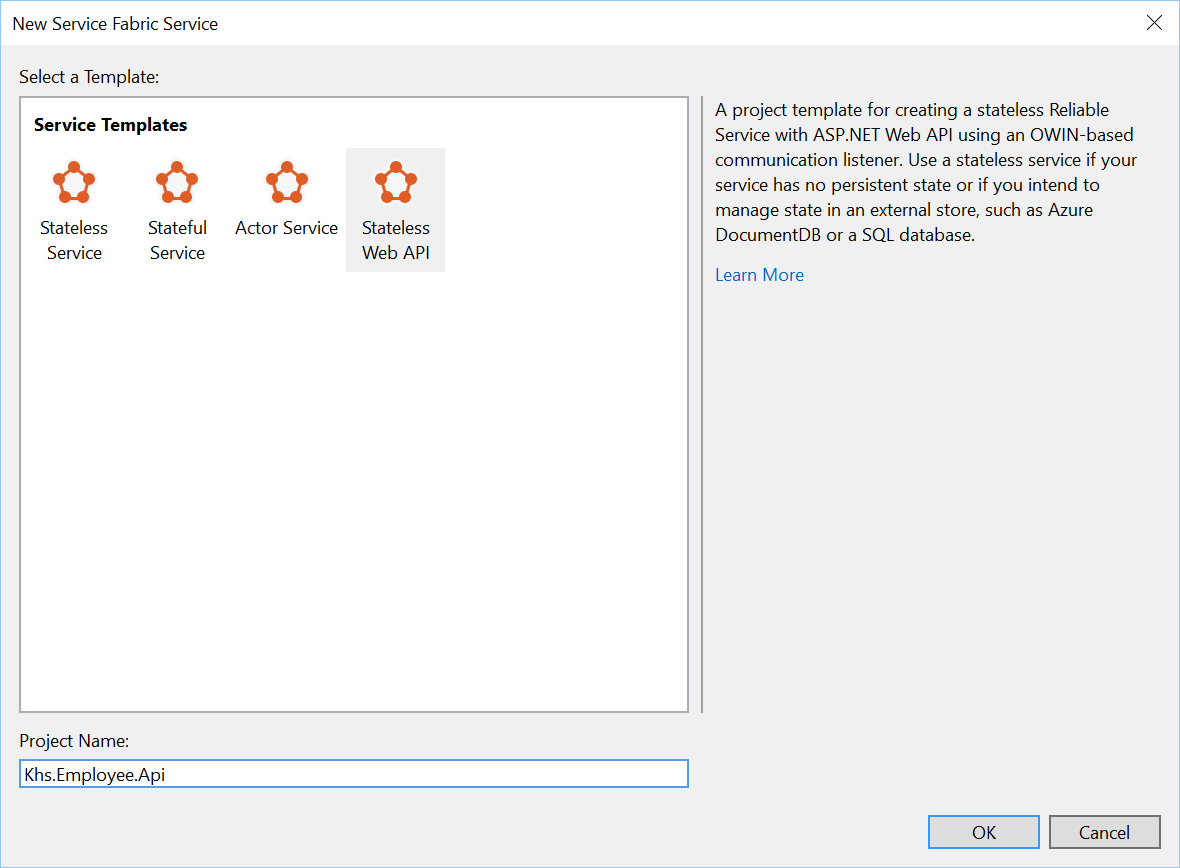Image resolution: width=1180 pixels, height=868 pixels.
Task: Click the 'Project Name:' label
Action: coord(74,741)
